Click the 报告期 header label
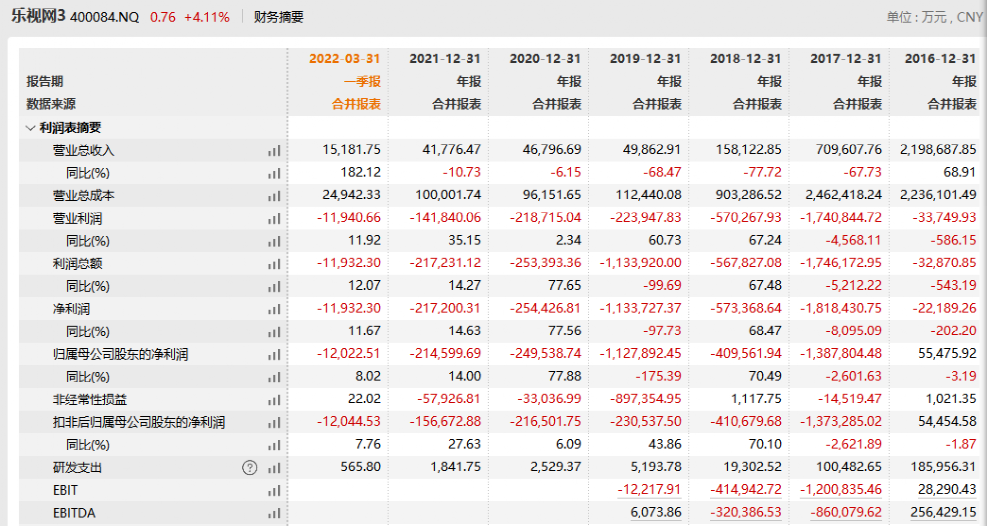This screenshot has height=526, width=987. tap(45, 81)
